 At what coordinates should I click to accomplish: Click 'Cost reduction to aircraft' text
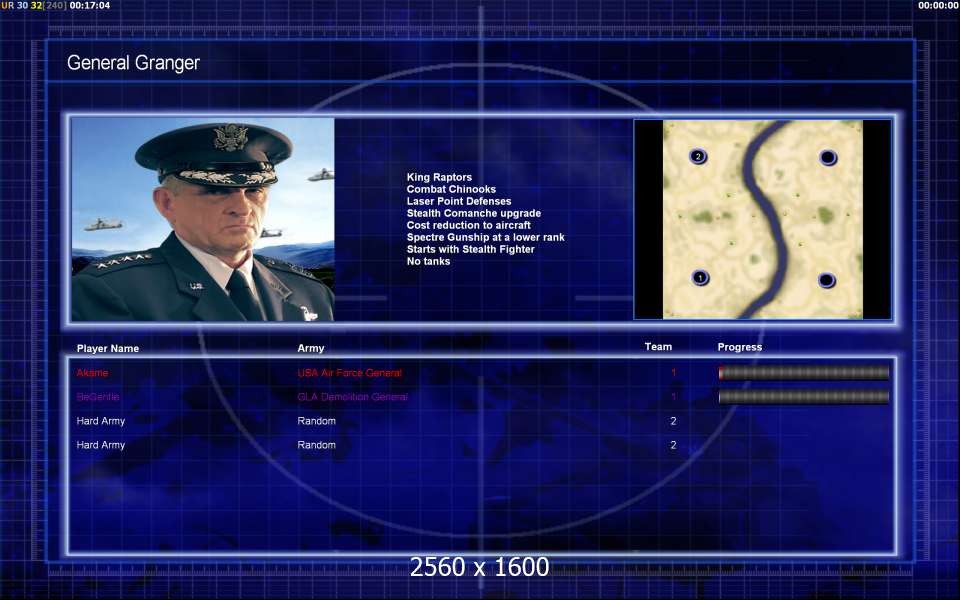468,225
